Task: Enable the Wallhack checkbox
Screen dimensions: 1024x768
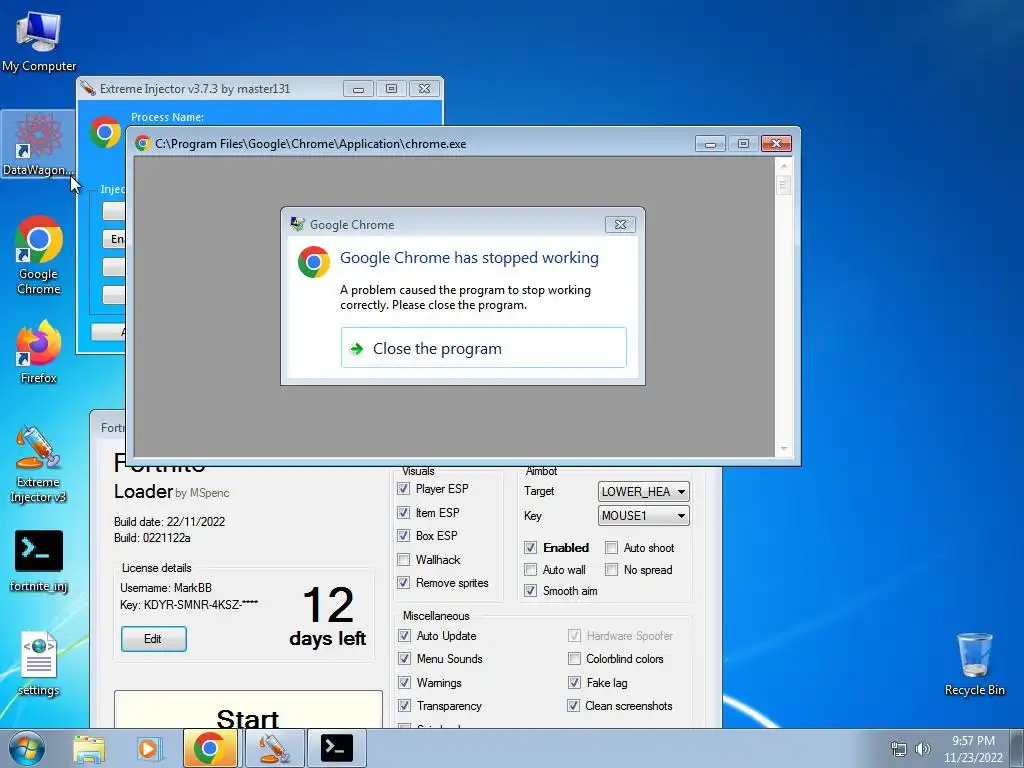Action: pyautogui.click(x=404, y=560)
